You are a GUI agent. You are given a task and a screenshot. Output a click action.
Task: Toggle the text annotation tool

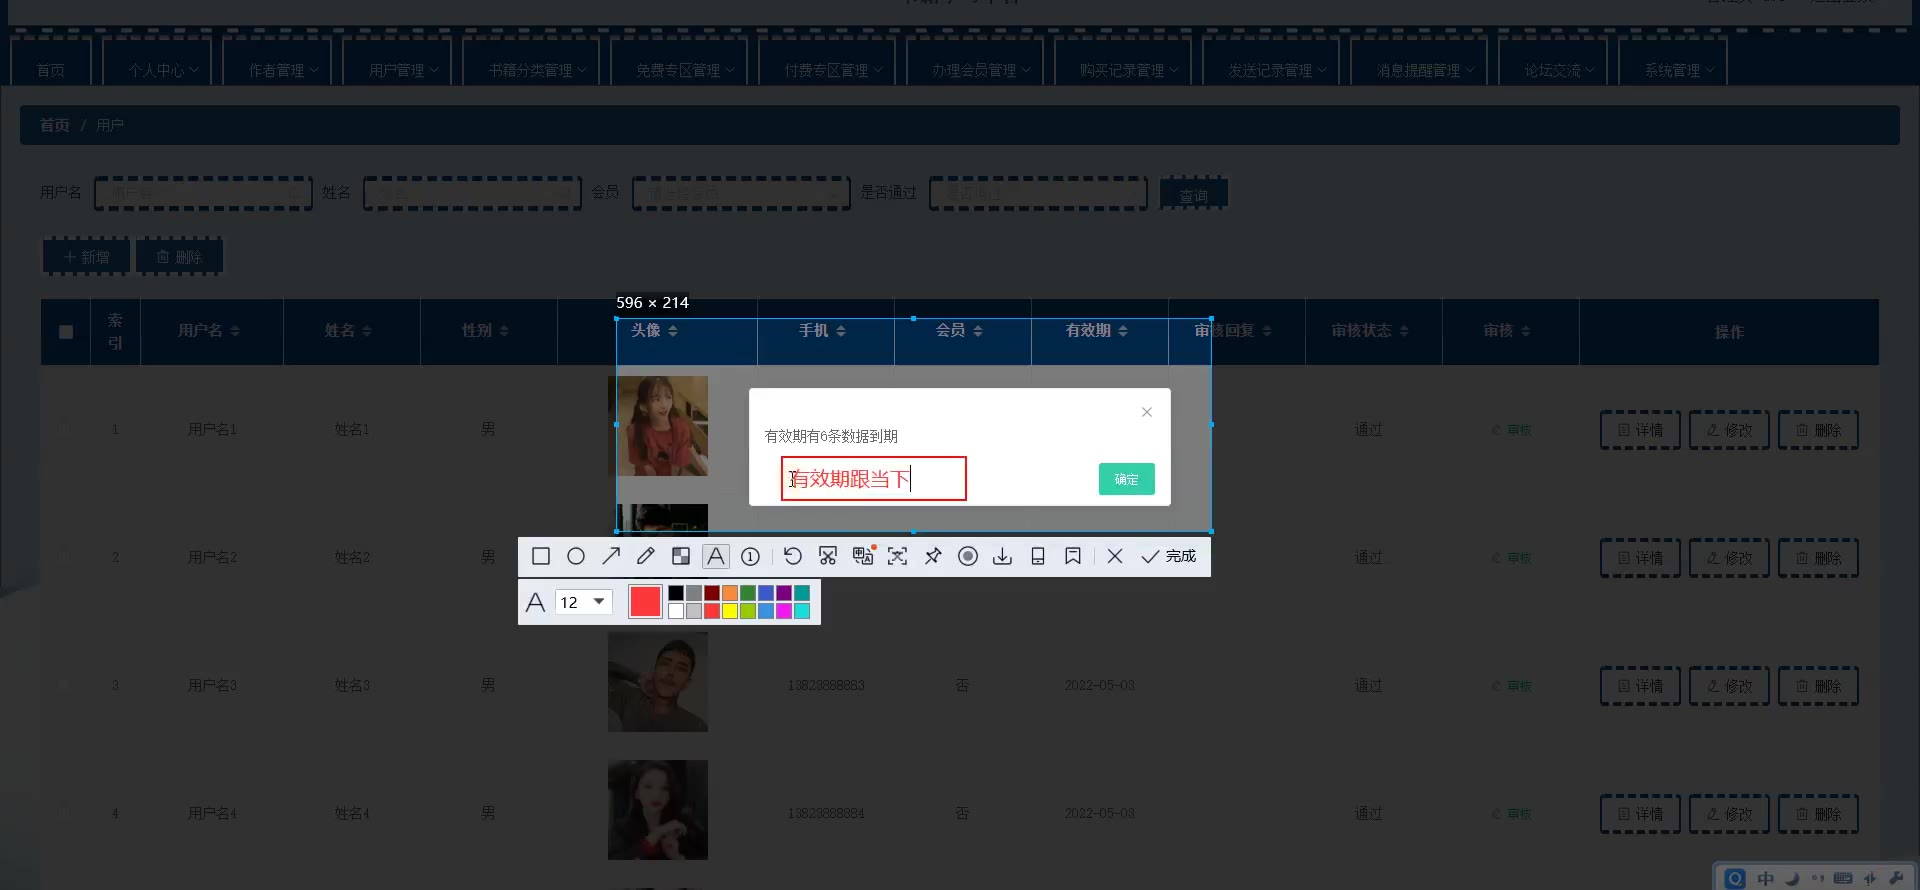(716, 556)
